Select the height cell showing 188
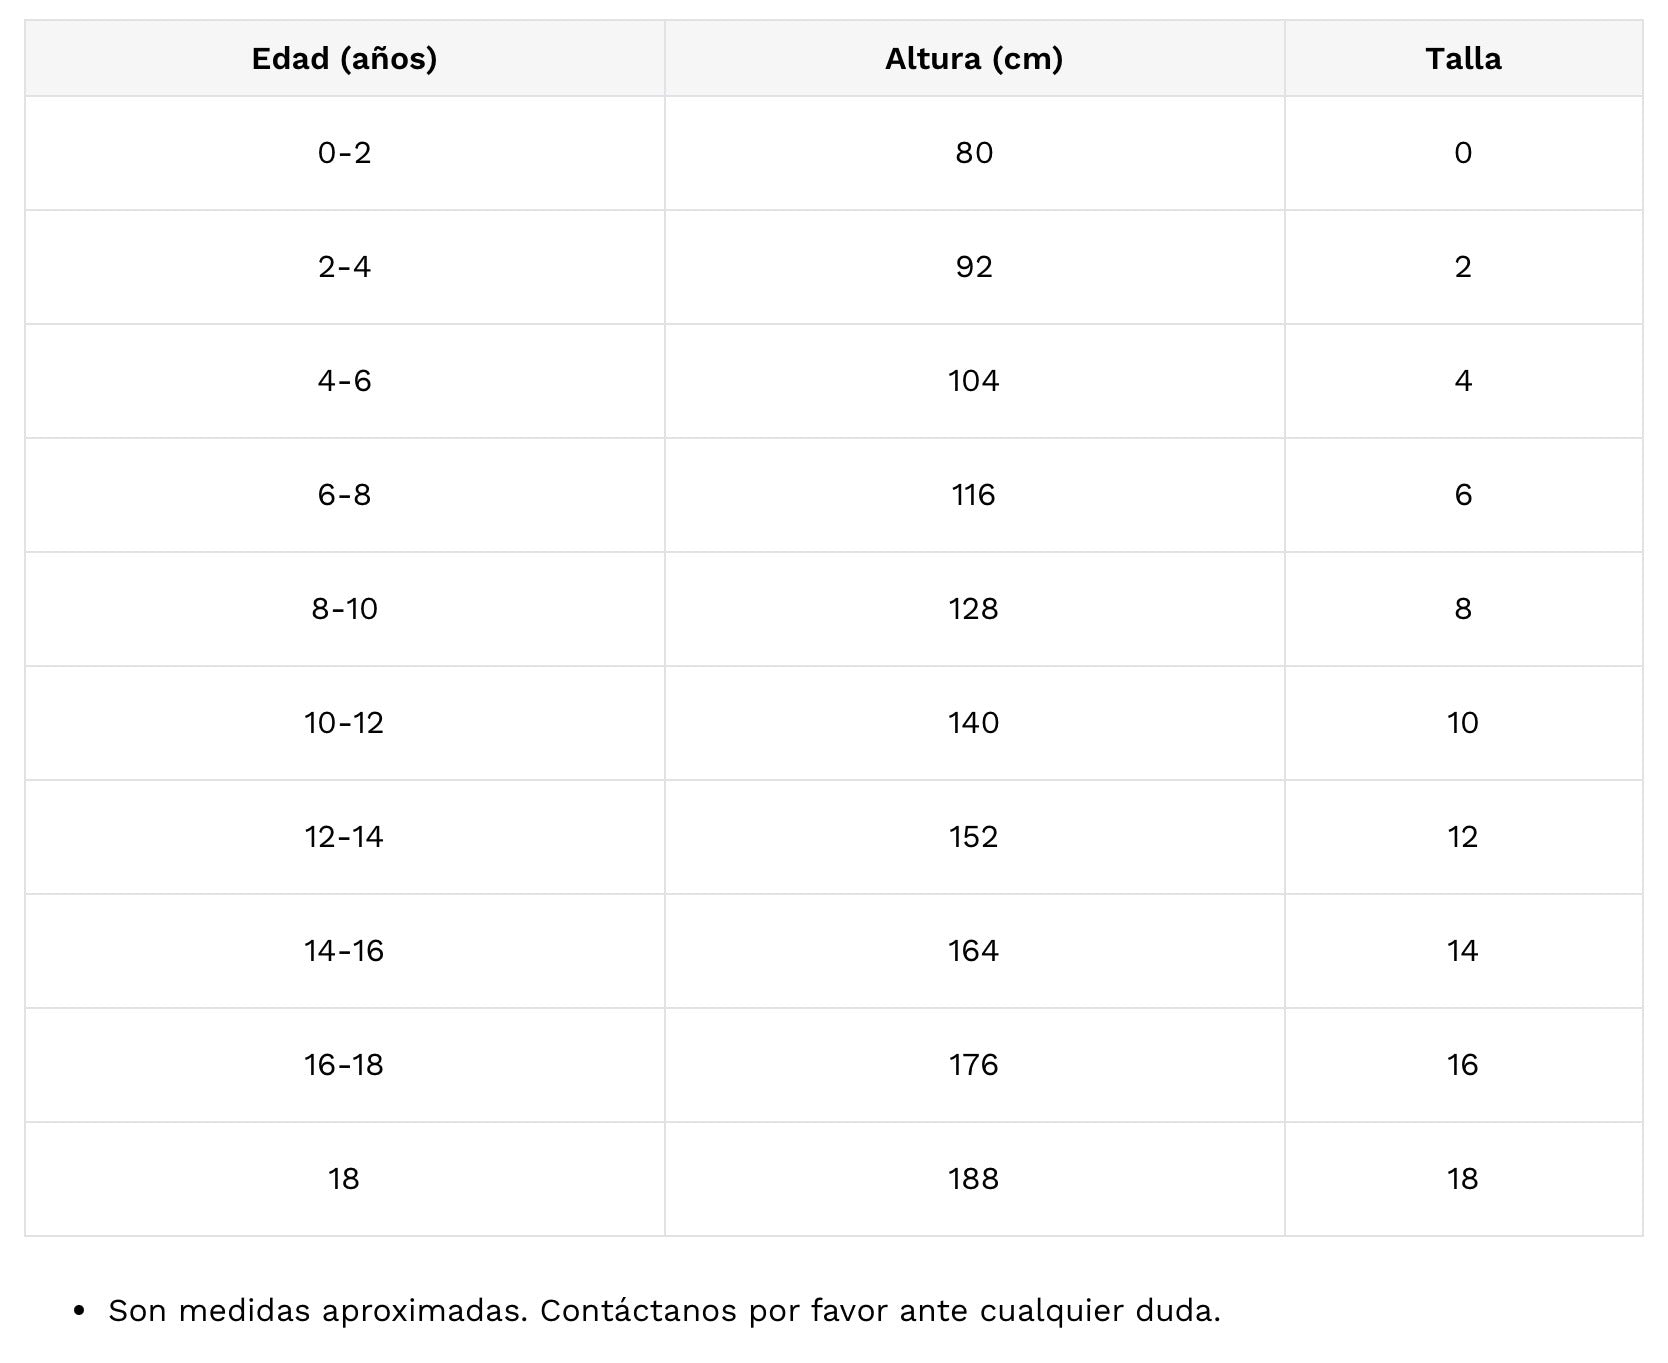Image resolution: width=1668 pixels, height=1363 pixels. (x=974, y=1179)
